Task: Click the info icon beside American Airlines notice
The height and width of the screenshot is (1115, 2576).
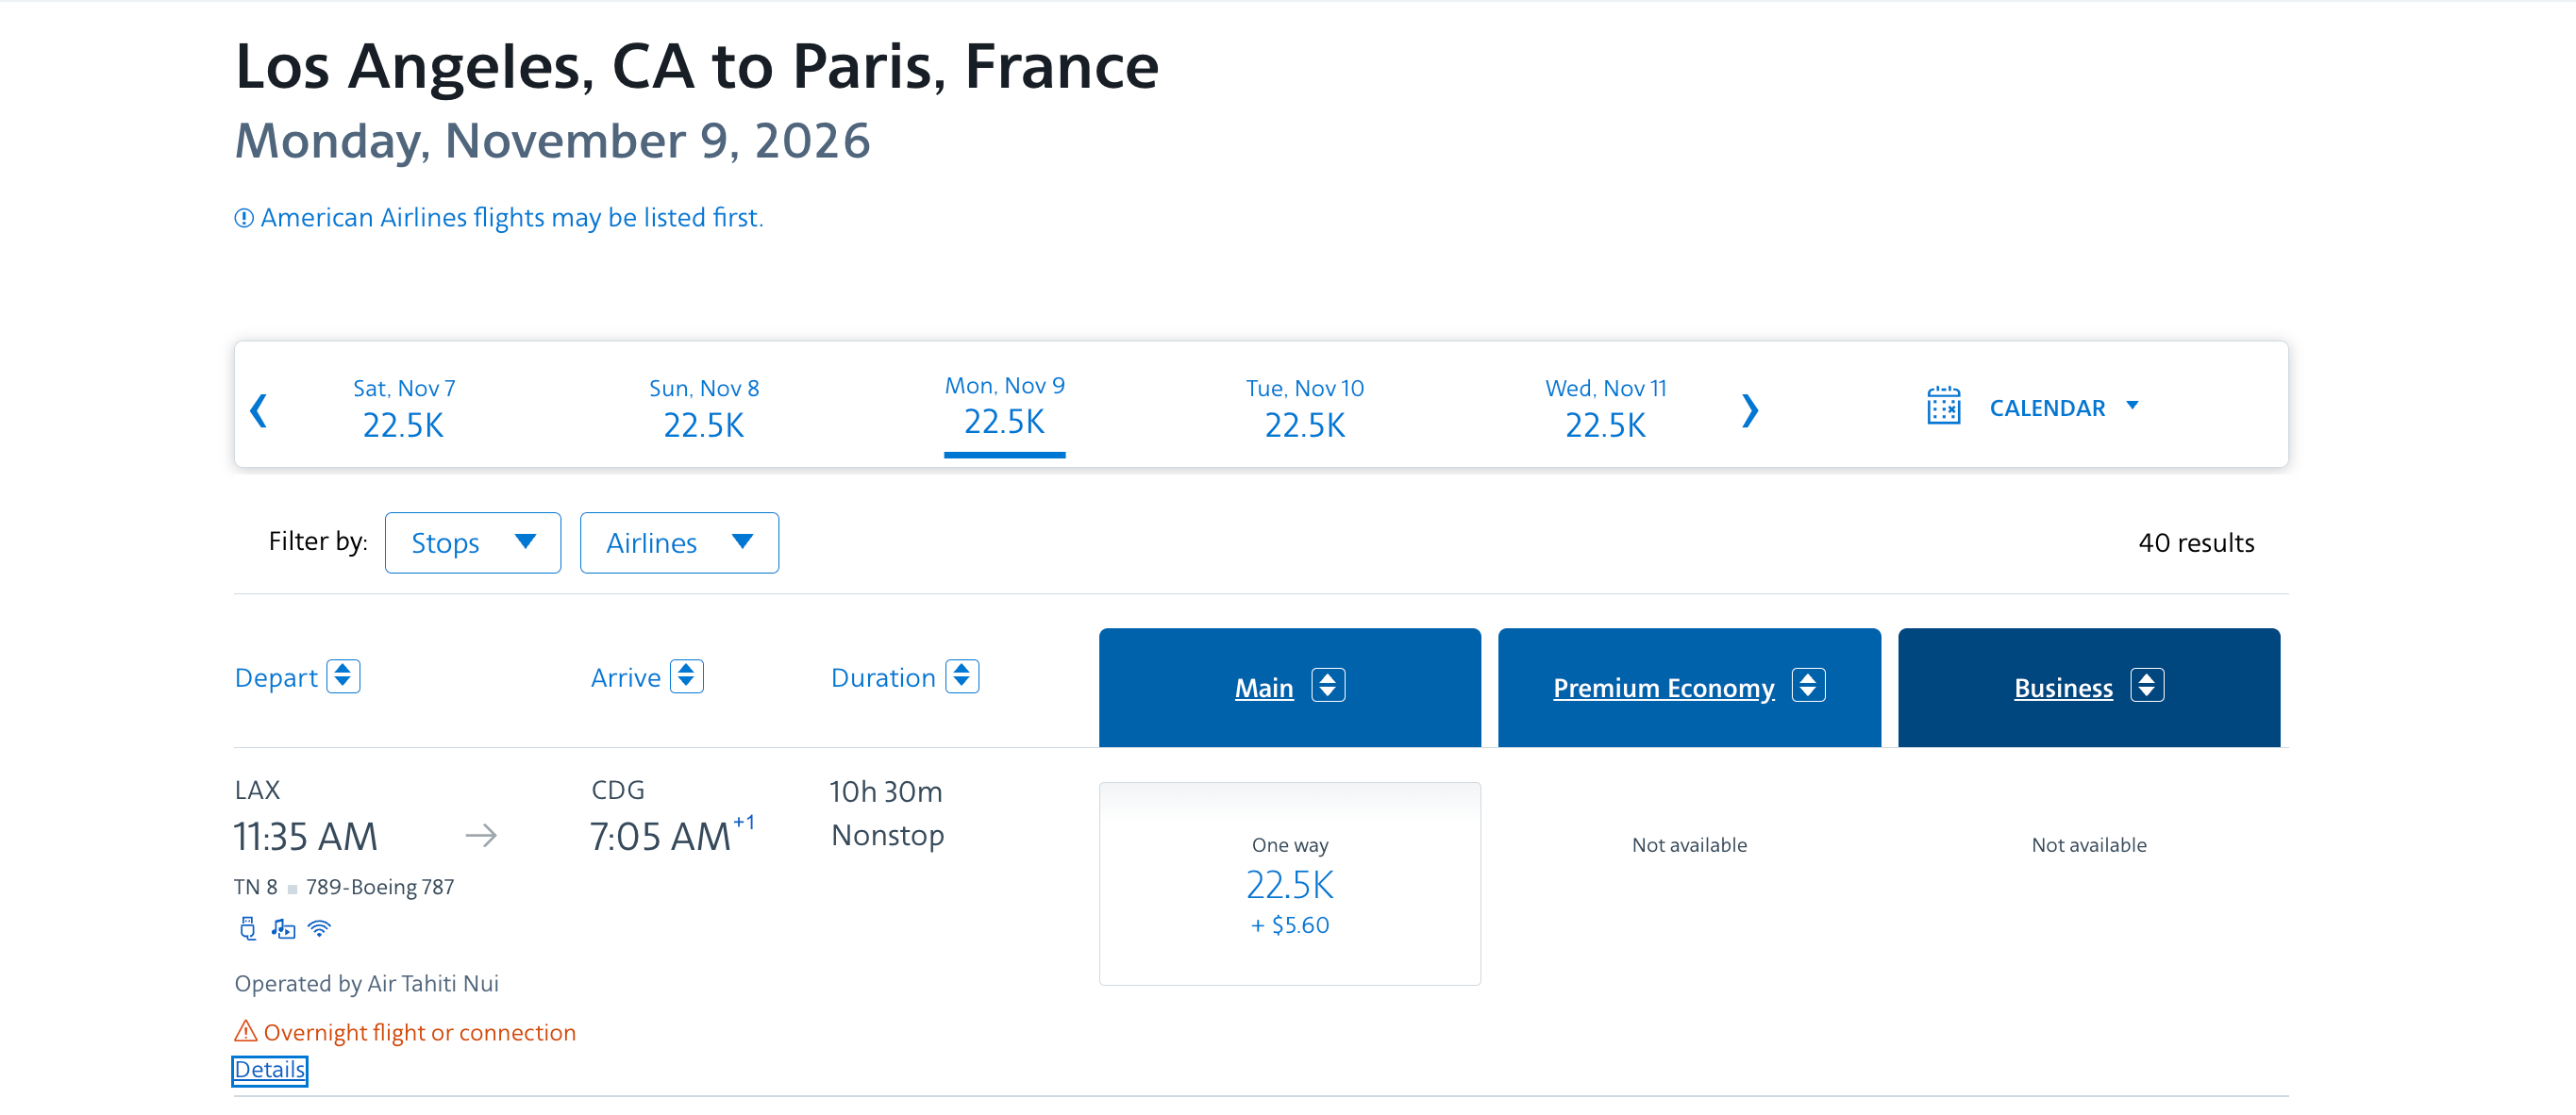Action: (x=244, y=218)
